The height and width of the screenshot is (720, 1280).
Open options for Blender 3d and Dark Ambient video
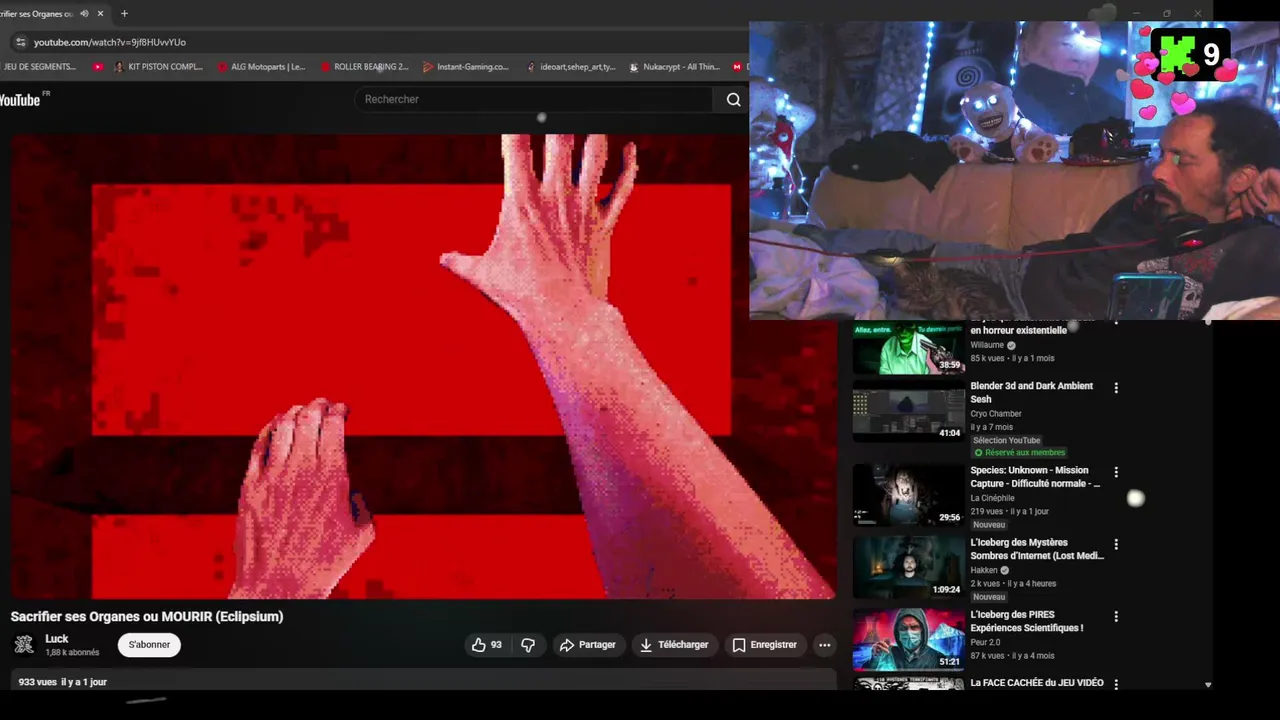pos(1116,388)
